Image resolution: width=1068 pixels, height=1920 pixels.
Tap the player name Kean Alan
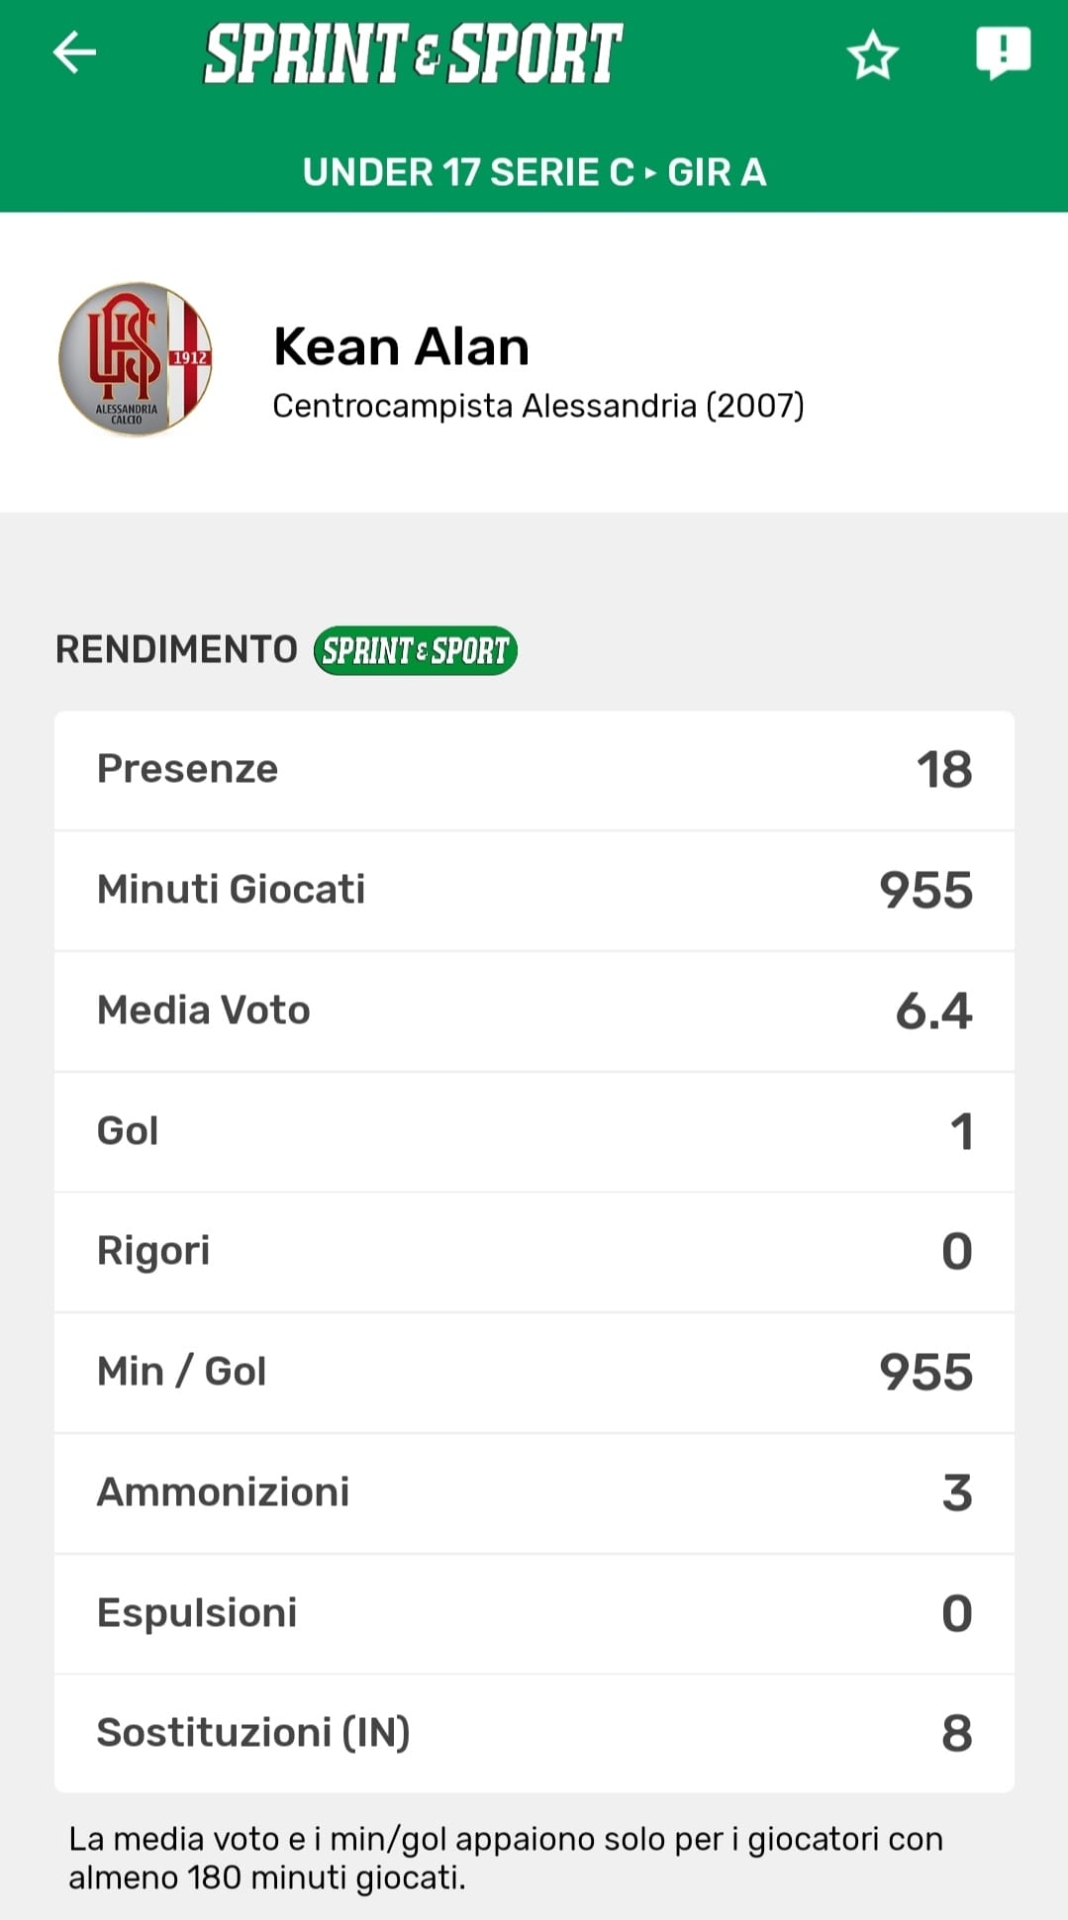point(401,347)
